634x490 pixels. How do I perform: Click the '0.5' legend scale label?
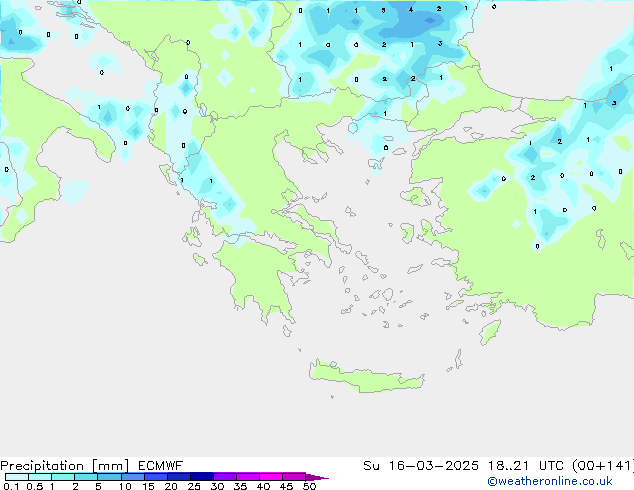(35, 486)
